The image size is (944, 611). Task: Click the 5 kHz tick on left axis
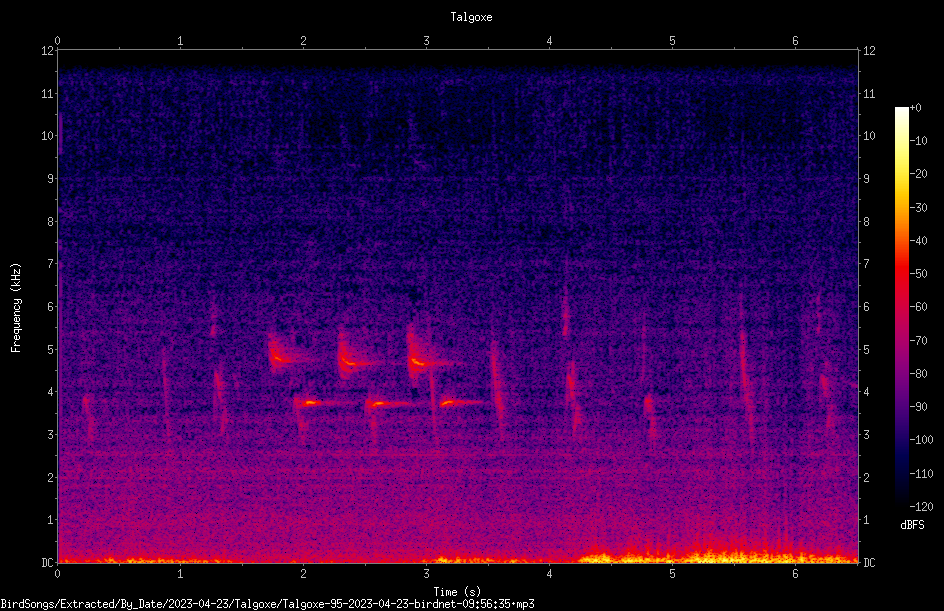(51, 350)
